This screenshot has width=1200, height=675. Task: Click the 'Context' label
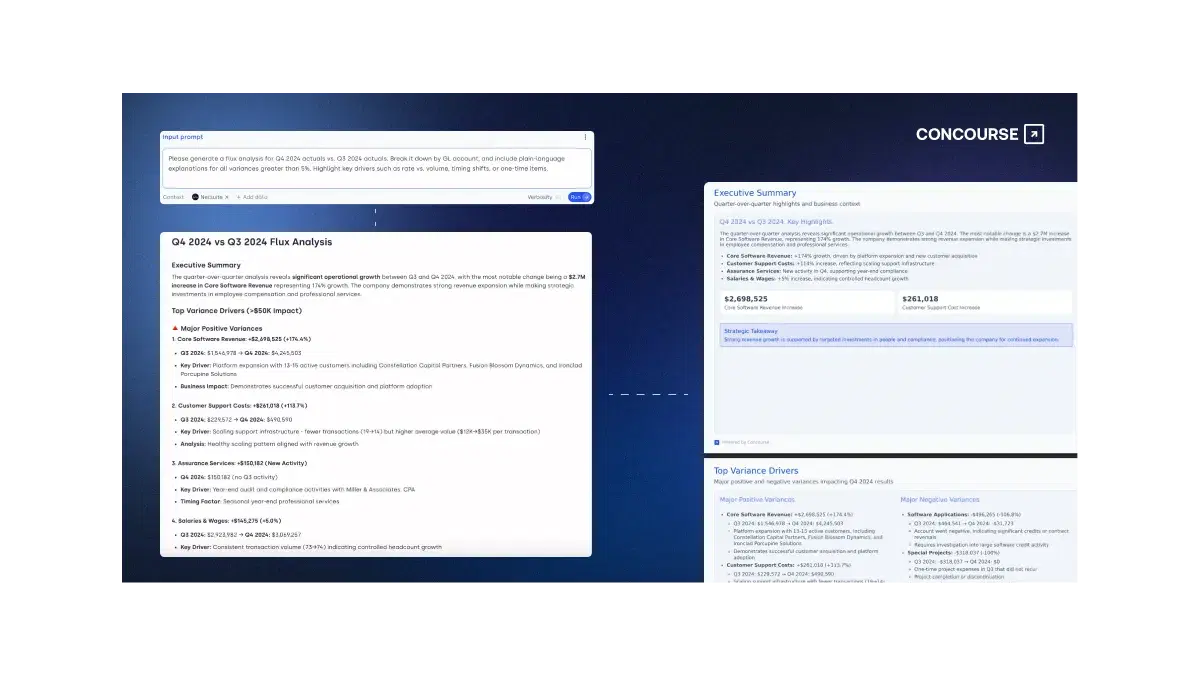pos(173,197)
